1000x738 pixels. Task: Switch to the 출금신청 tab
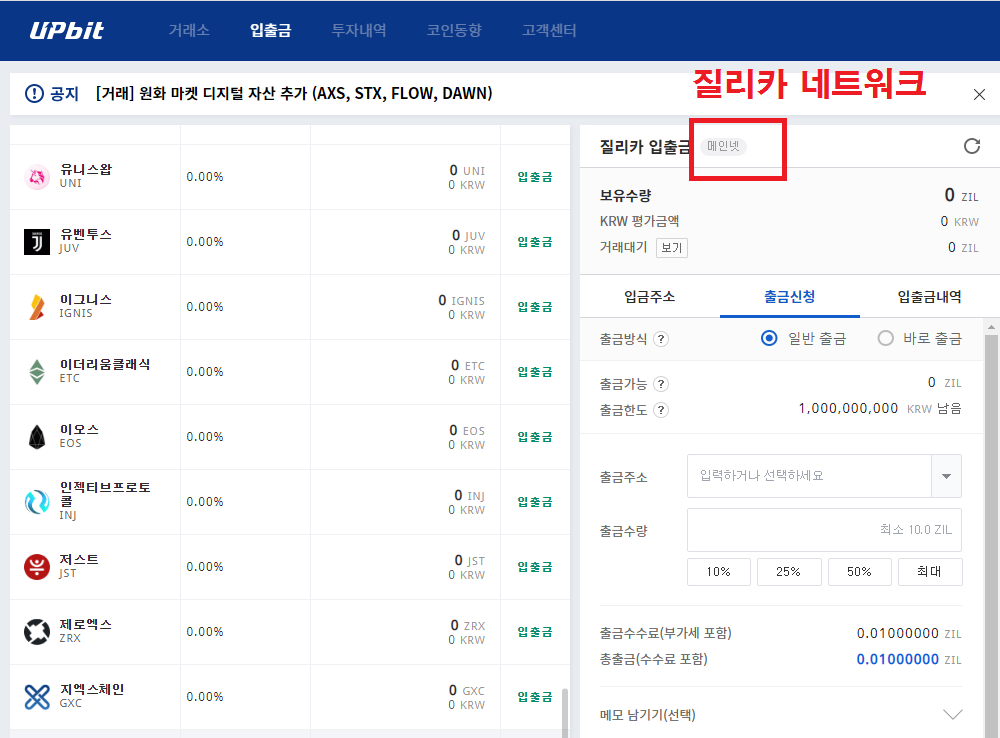click(790, 297)
